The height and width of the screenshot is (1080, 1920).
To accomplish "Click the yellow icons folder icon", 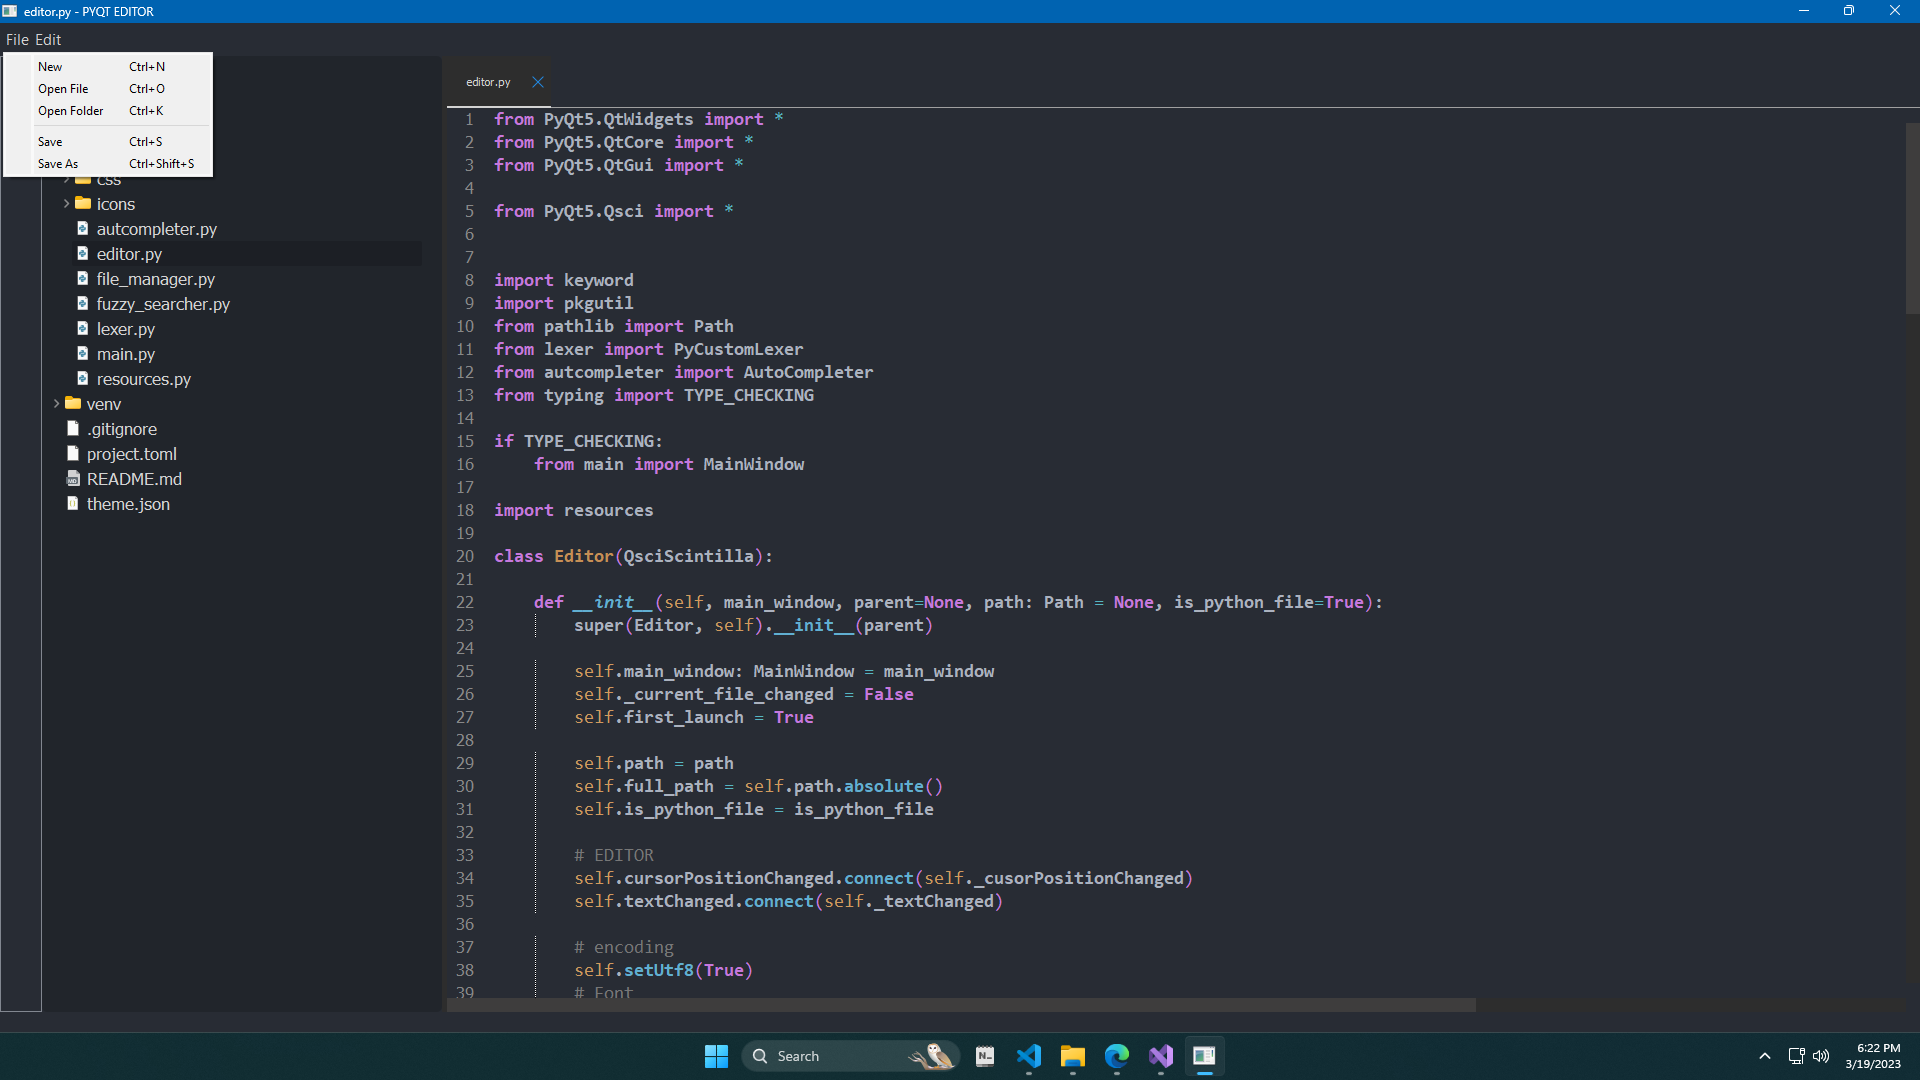I will 83,203.
